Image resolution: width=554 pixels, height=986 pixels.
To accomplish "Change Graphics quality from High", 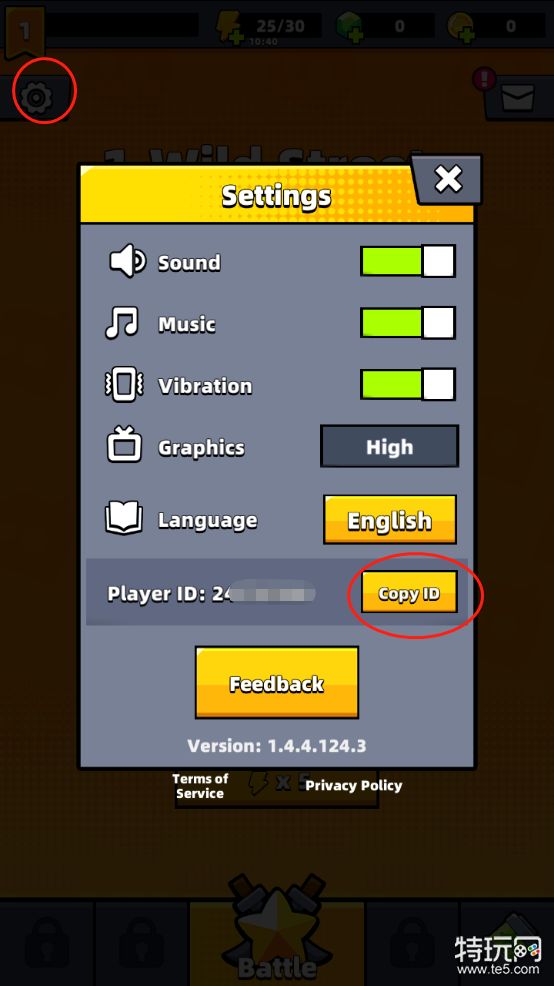I will click(390, 446).
